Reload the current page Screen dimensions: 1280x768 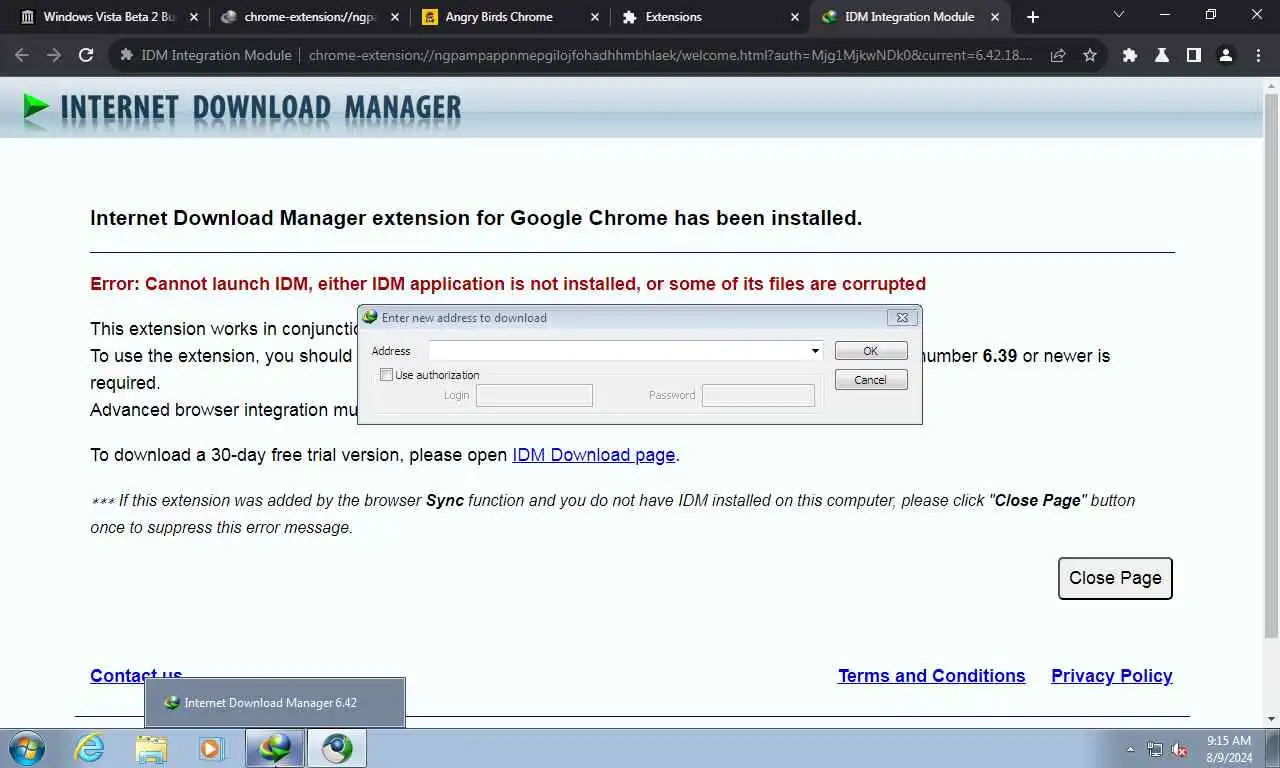pyautogui.click(x=86, y=56)
